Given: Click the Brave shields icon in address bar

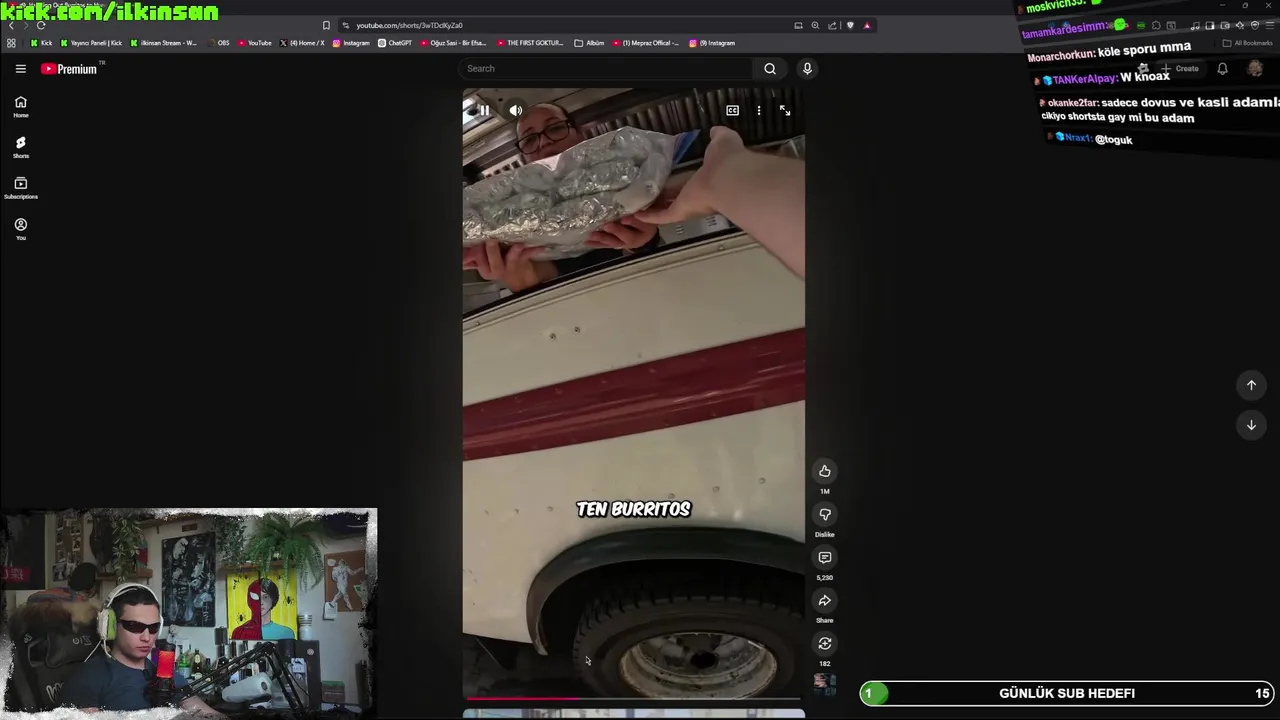Looking at the screenshot, I should (850, 25).
